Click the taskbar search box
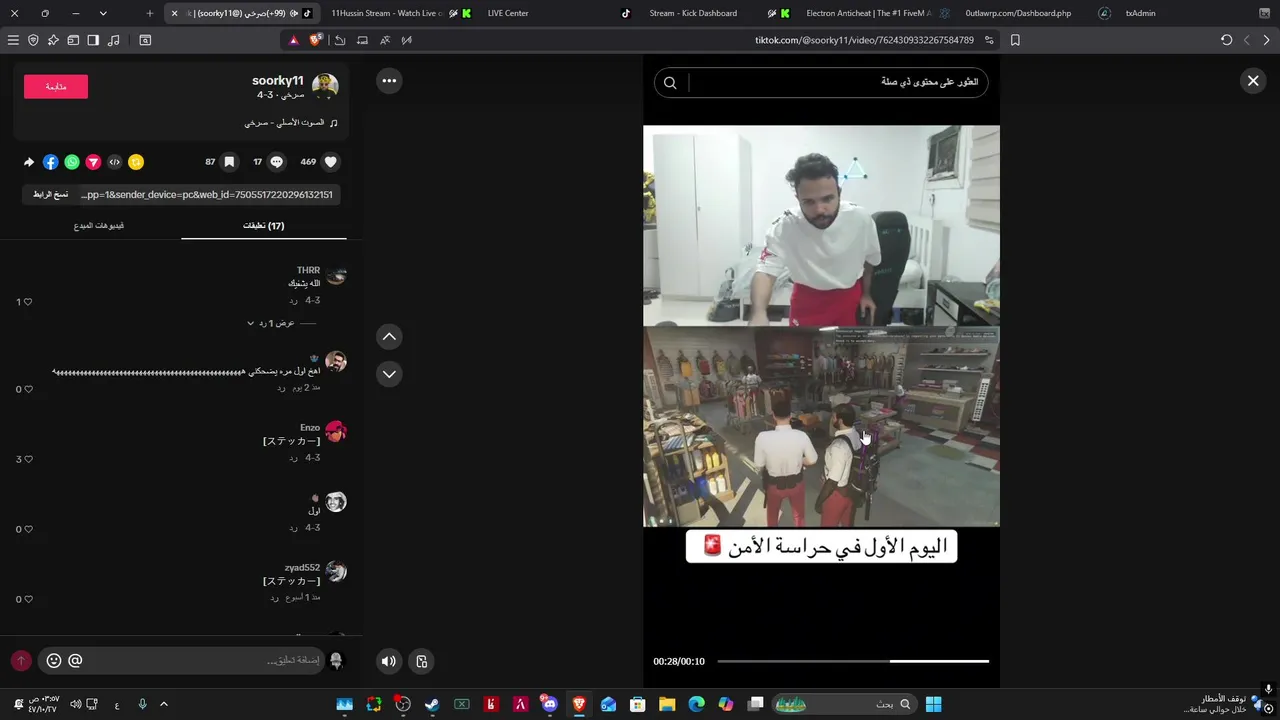Viewport: 1280px width, 720px height. pyautogui.click(x=845, y=704)
